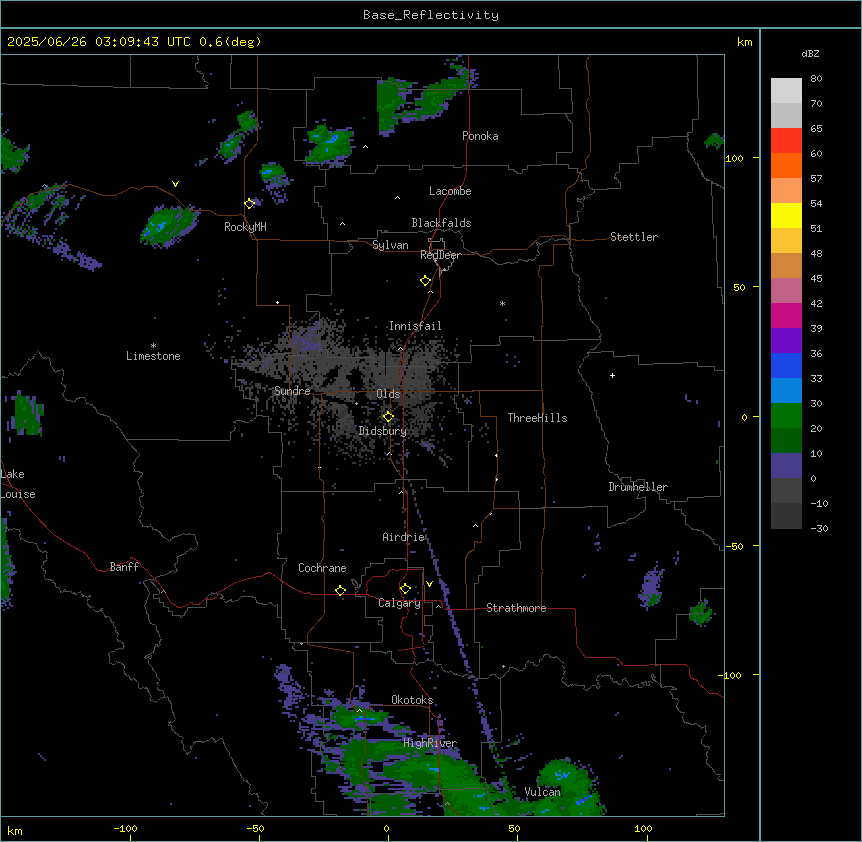862x842 pixels.
Task: Click the 100 tick on the vertical axis
Action: 734,158
